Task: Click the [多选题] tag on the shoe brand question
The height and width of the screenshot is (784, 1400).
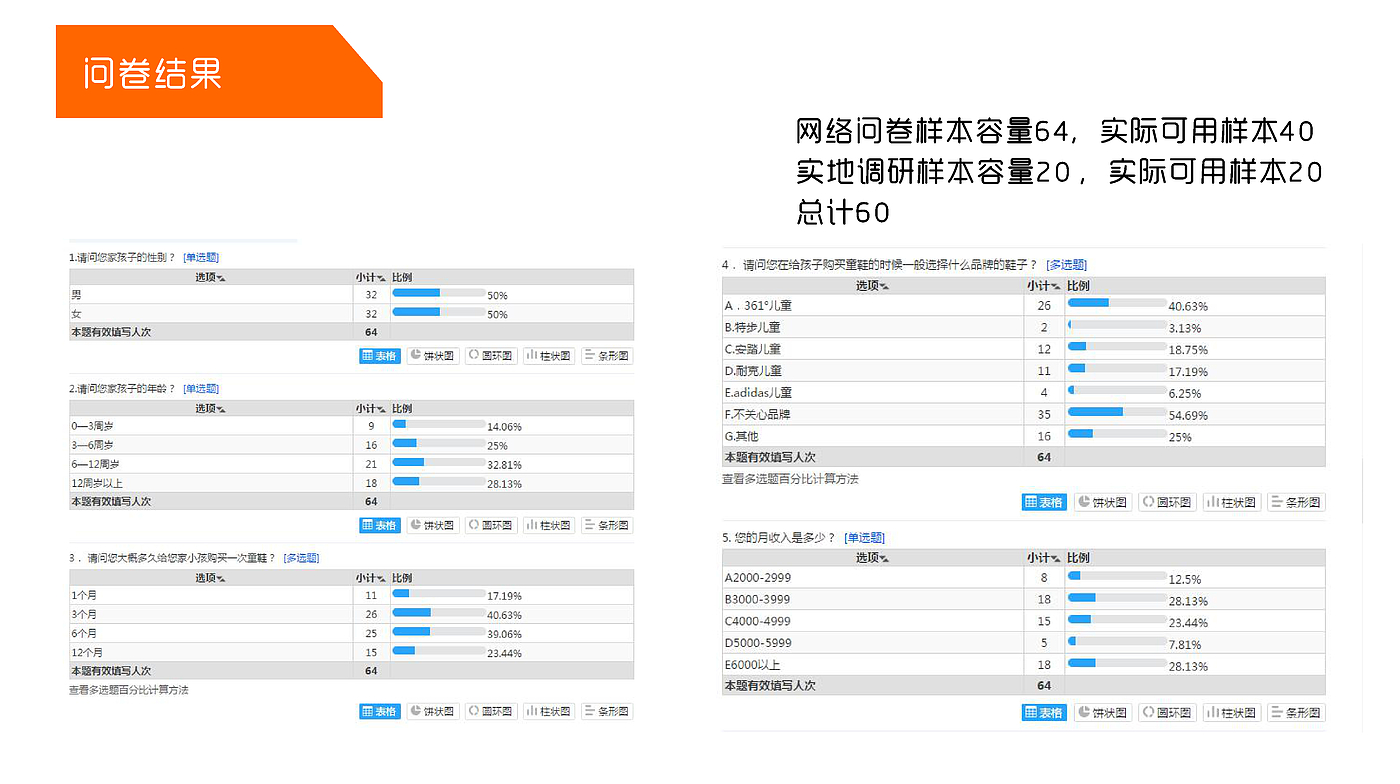Action: [1067, 265]
